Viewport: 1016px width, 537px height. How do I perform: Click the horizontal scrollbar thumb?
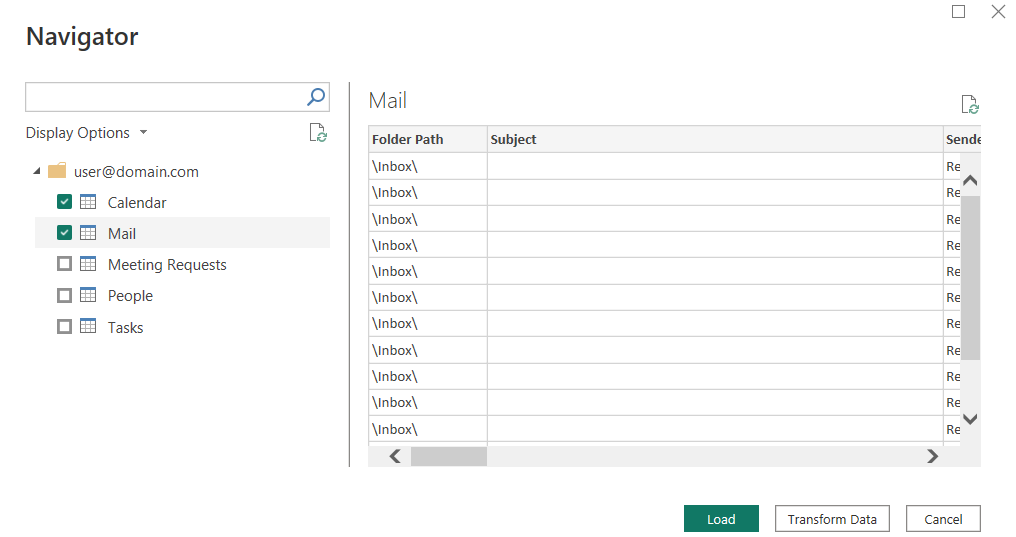[448, 457]
